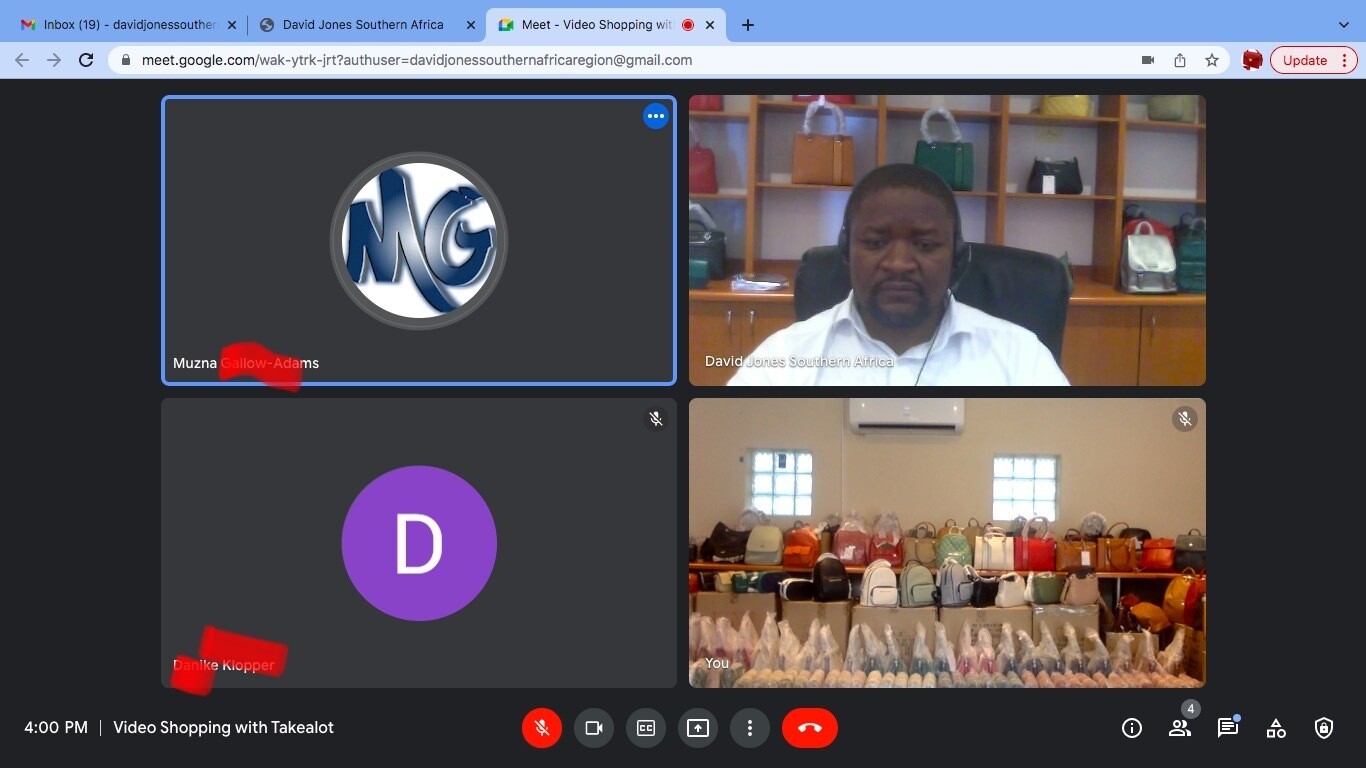Expand the tab search chevron

(1343, 25)
